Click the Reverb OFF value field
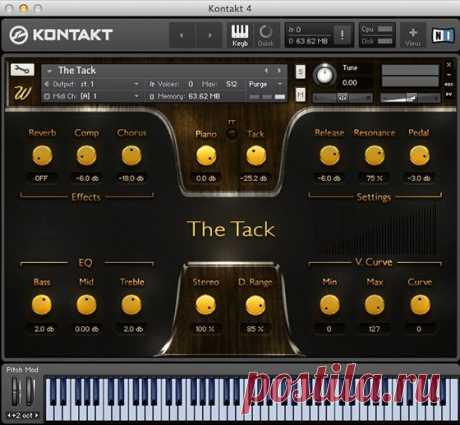 42,178
